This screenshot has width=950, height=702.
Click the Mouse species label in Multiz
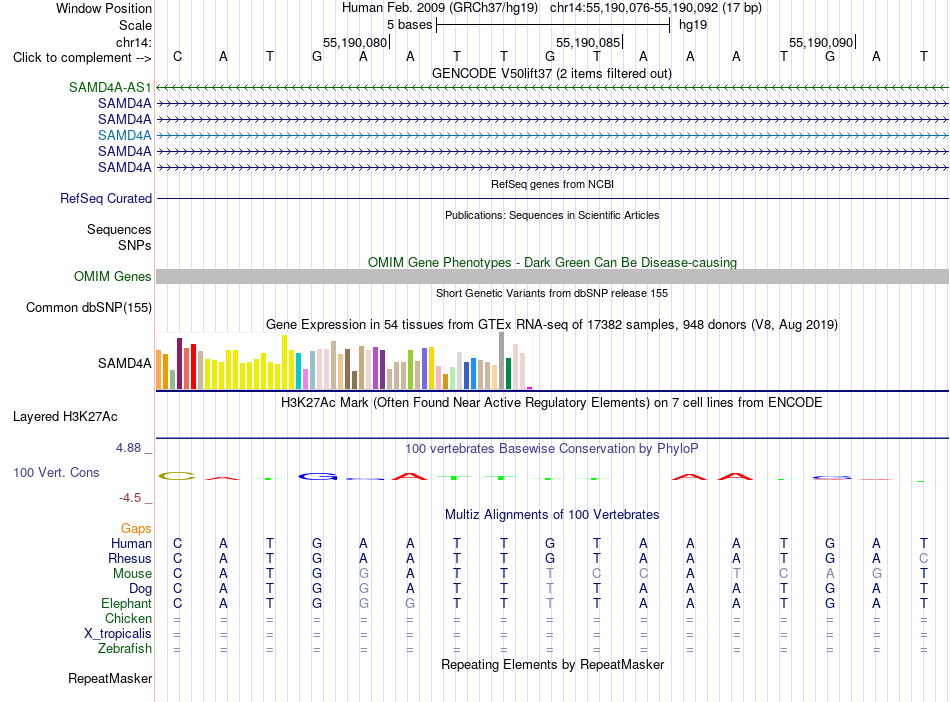click(x=132, y=573)
